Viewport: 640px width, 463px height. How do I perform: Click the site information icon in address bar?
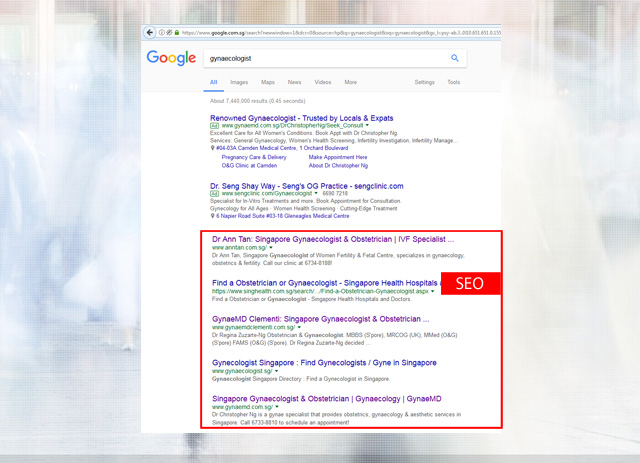coord(162,33)
